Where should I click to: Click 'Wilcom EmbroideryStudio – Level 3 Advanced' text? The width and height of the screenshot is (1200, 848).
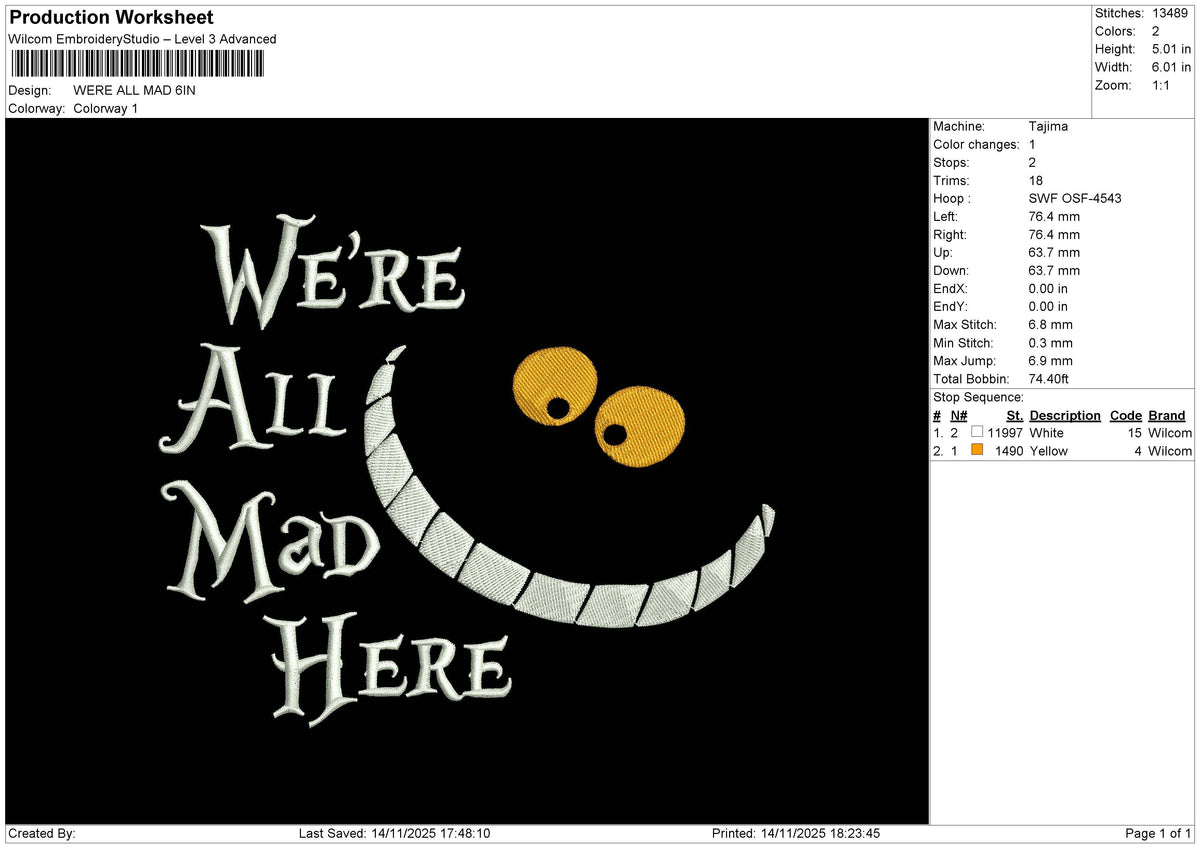click(x=142, y=39)
